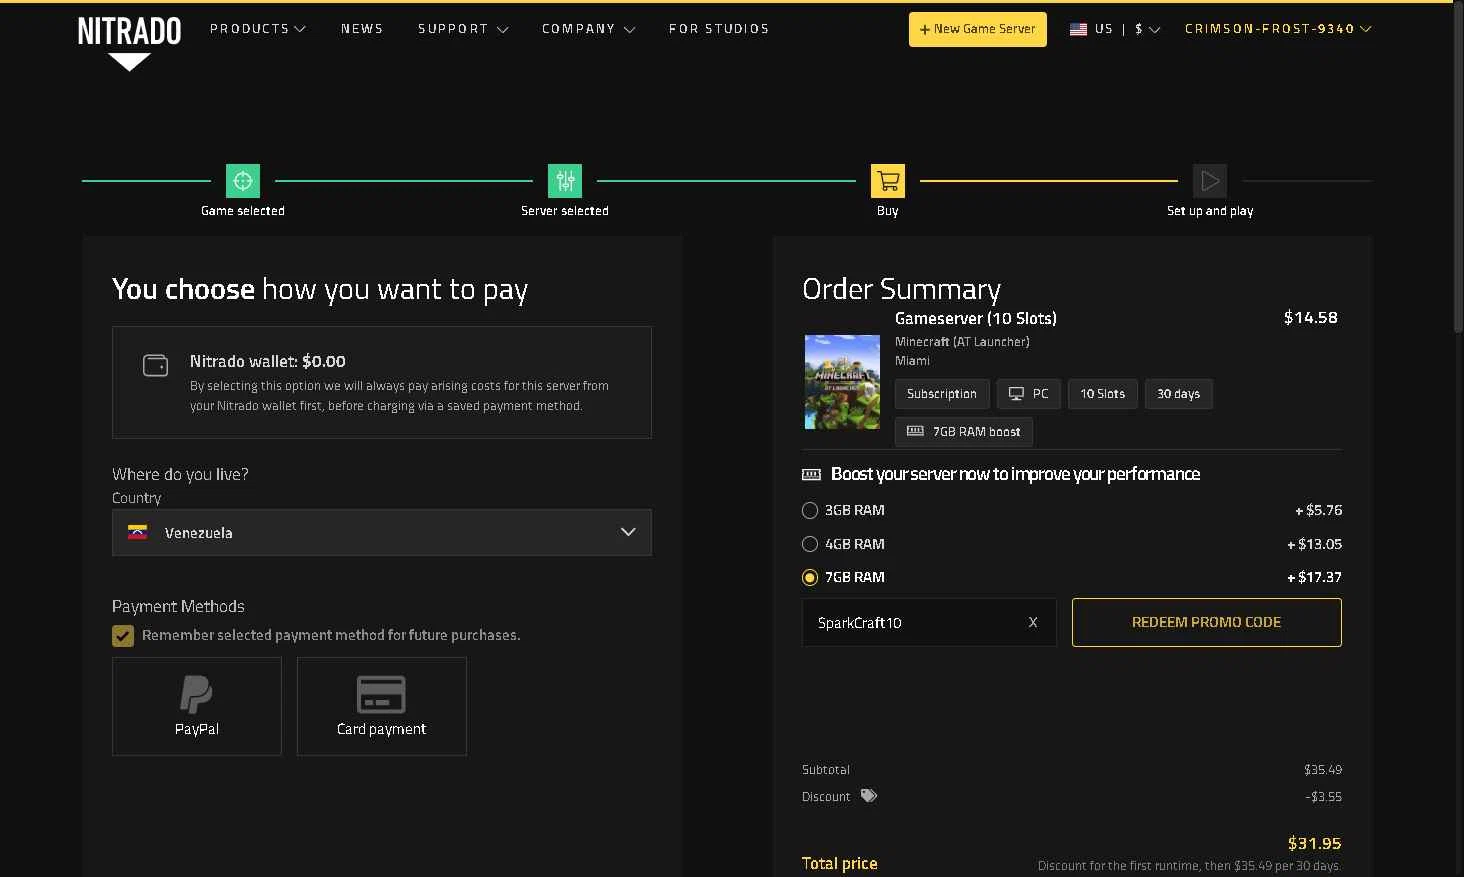
Task: Click the Nitrado logo
Action: (x=129, y=42)
